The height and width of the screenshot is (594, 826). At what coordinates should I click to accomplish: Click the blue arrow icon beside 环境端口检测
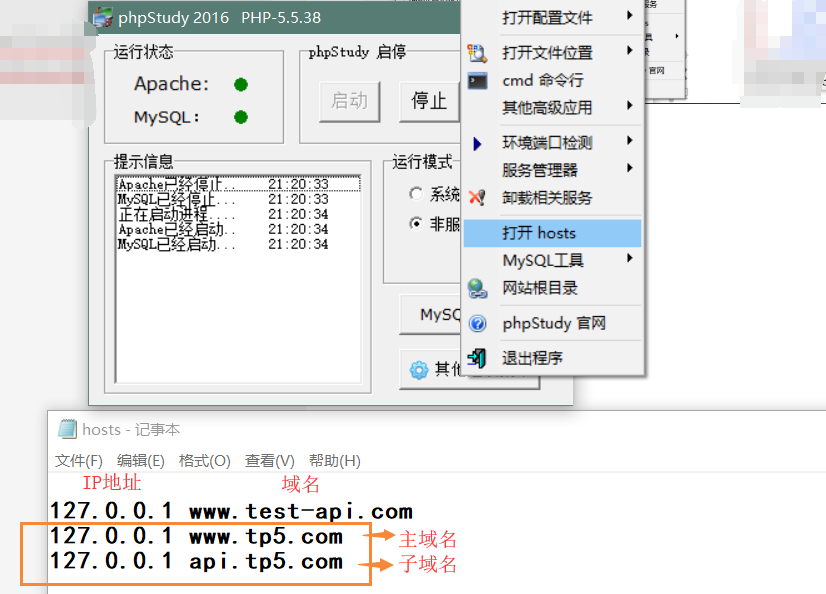click(477, 143)
